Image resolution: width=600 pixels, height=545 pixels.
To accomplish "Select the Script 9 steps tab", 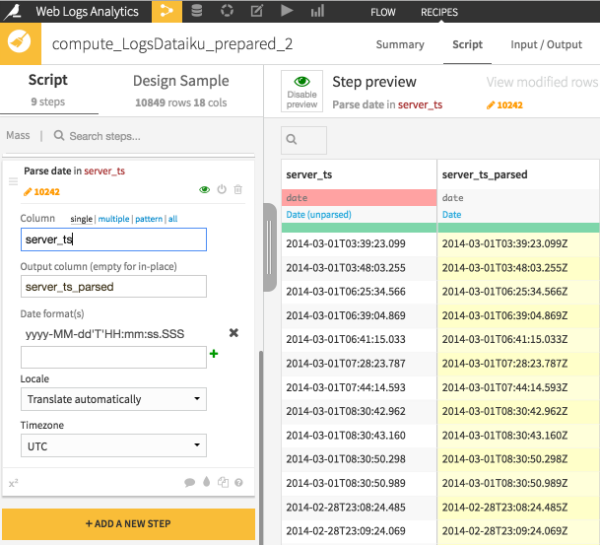I will pos(48,90).
